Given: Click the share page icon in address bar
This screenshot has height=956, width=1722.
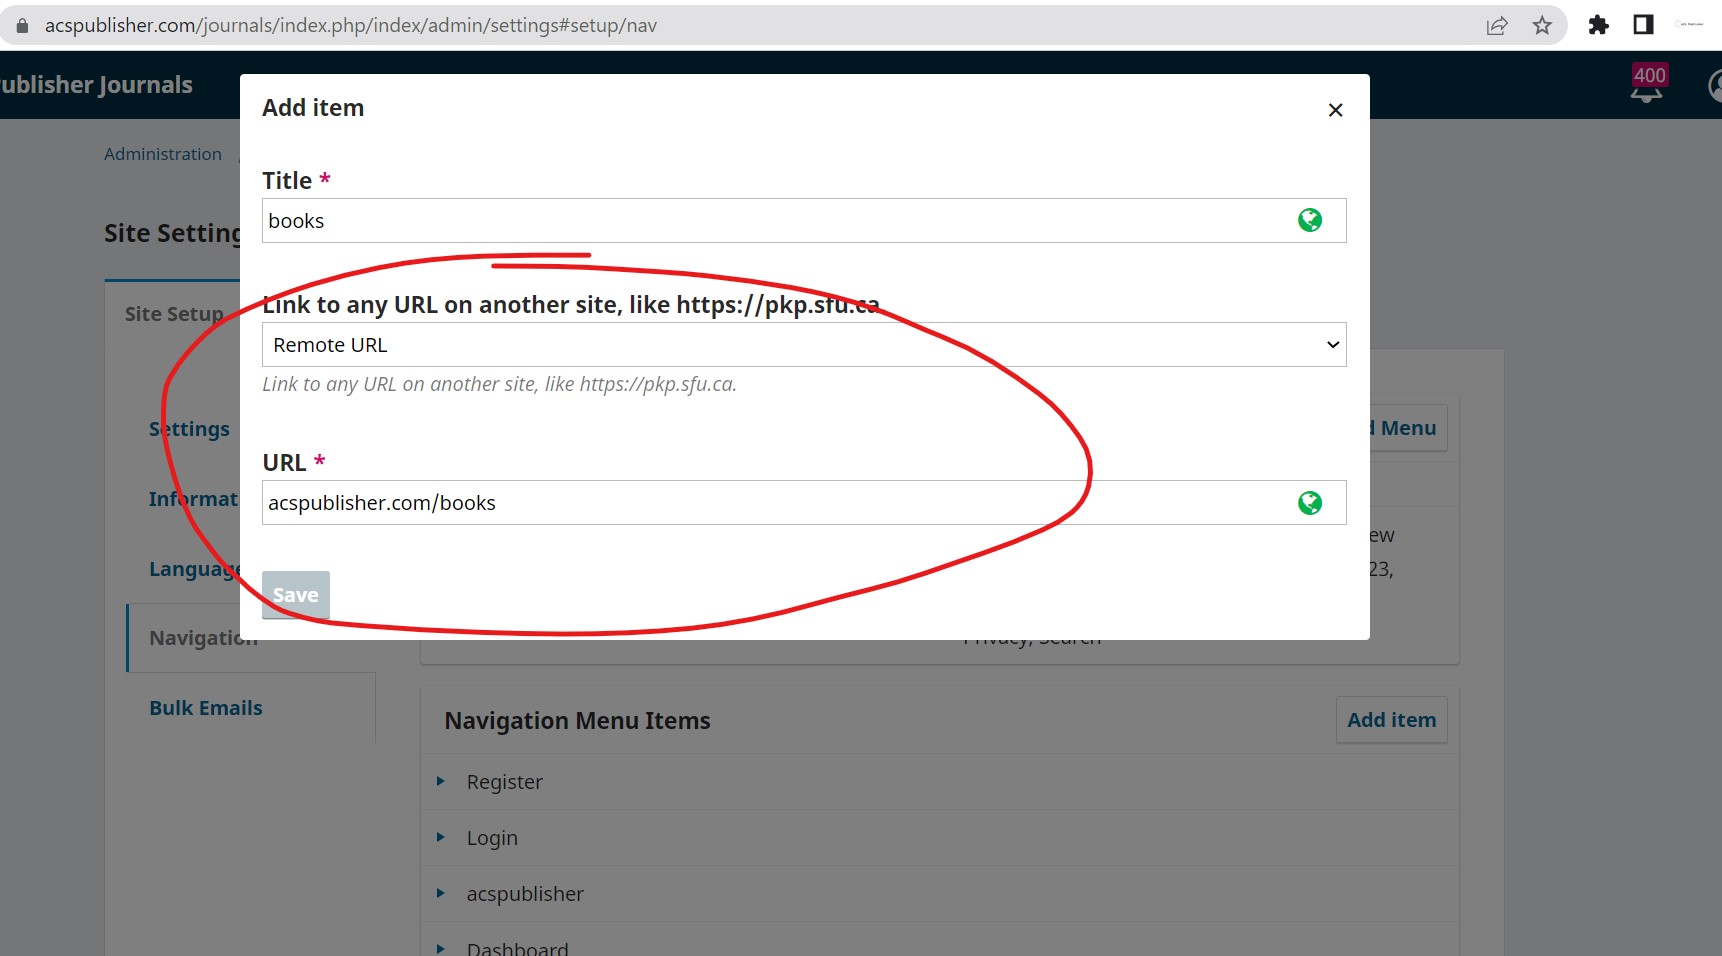Looking at the screenshot, I should tap(1497, 26).
